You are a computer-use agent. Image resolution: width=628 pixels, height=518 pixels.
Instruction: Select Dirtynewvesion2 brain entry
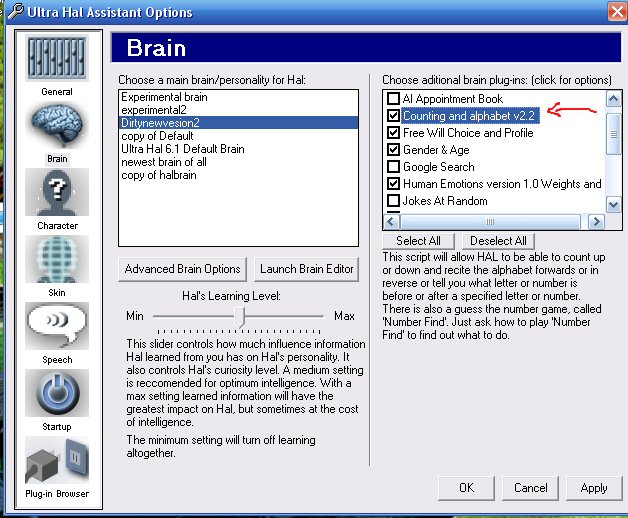click(238, 123)
